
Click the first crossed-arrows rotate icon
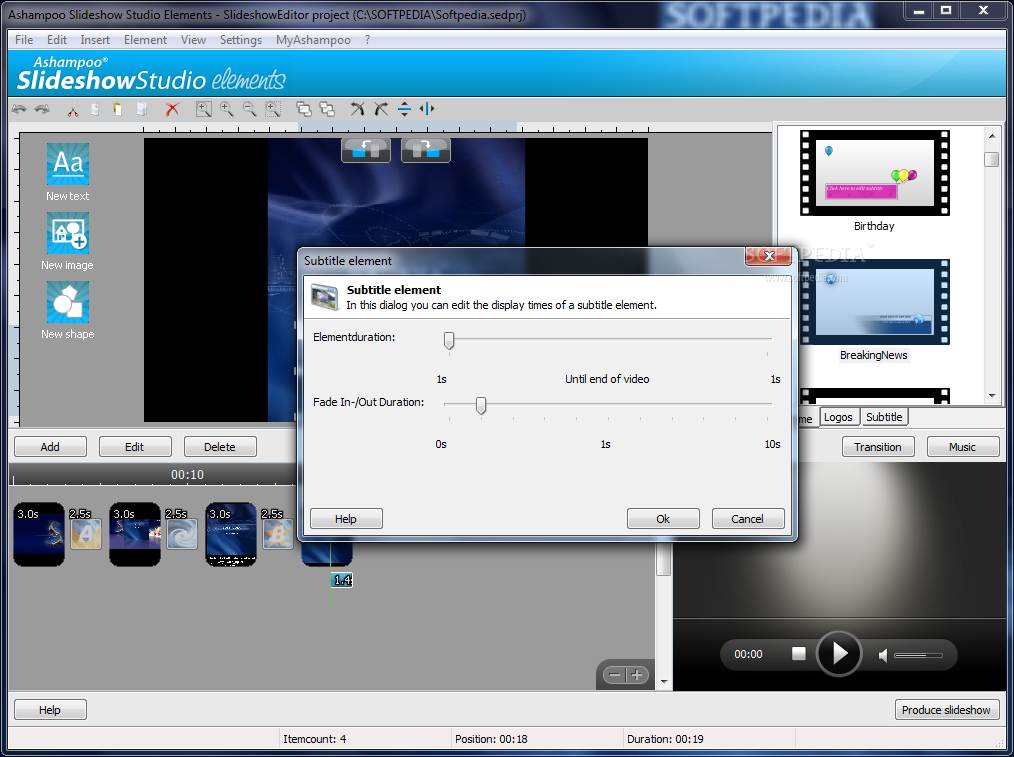pyautogui.click(x=358, y=109)
